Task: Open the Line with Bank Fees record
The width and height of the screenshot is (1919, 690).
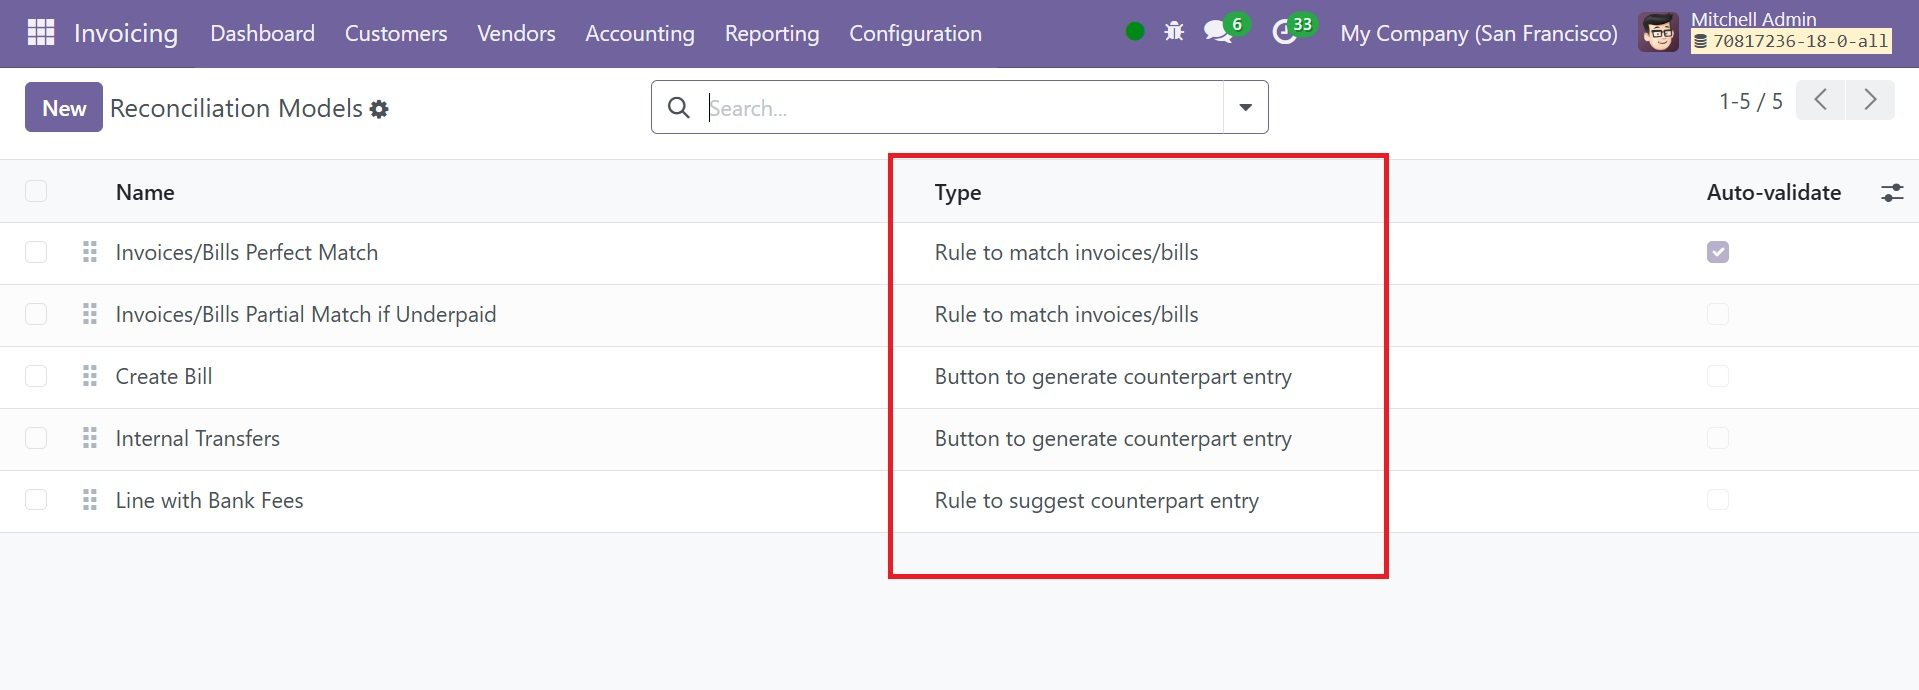Action: pos(209,500)
